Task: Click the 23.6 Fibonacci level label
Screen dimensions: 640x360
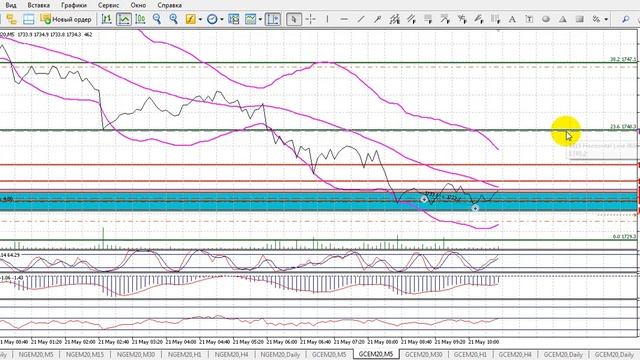Action: pyautogui.click(x=623, y=127)
